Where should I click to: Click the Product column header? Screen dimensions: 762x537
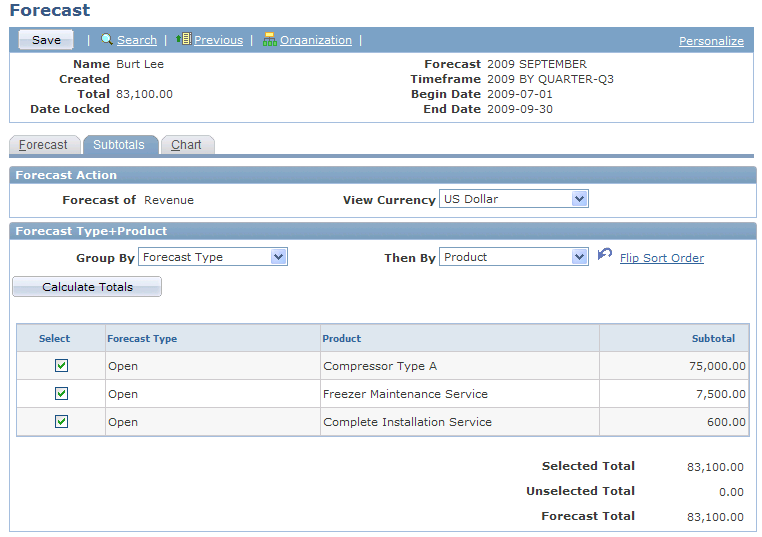tap(342, 338)
